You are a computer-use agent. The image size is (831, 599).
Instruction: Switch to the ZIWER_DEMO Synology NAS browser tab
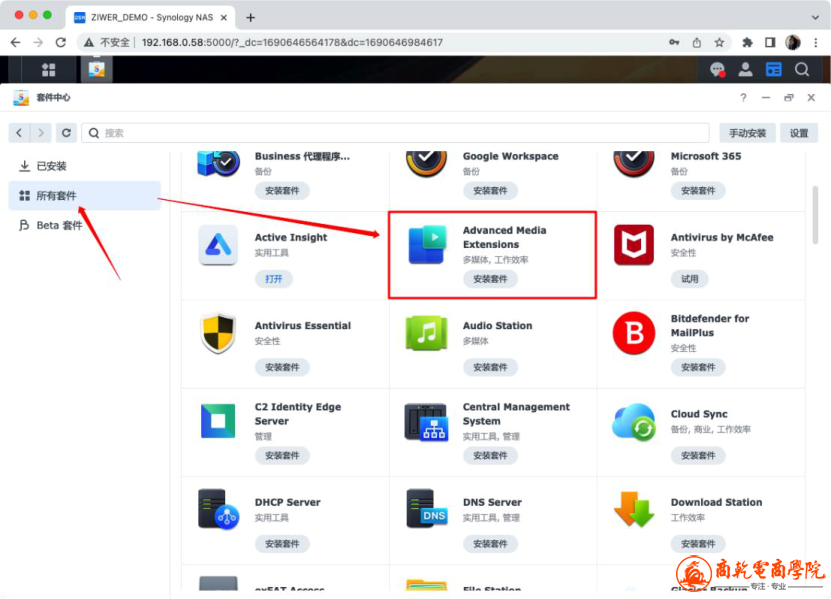151,17
